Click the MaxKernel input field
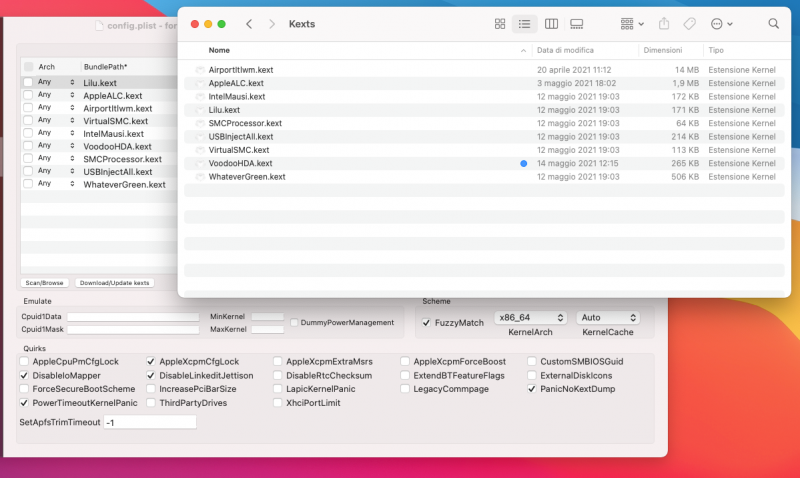Screen dimensions: 800x478 267,330
